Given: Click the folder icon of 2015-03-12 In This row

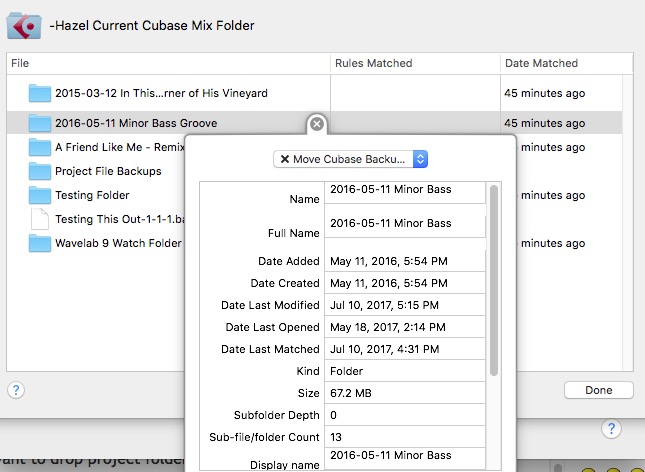Looking at the screenshot, I should (40, 93).
